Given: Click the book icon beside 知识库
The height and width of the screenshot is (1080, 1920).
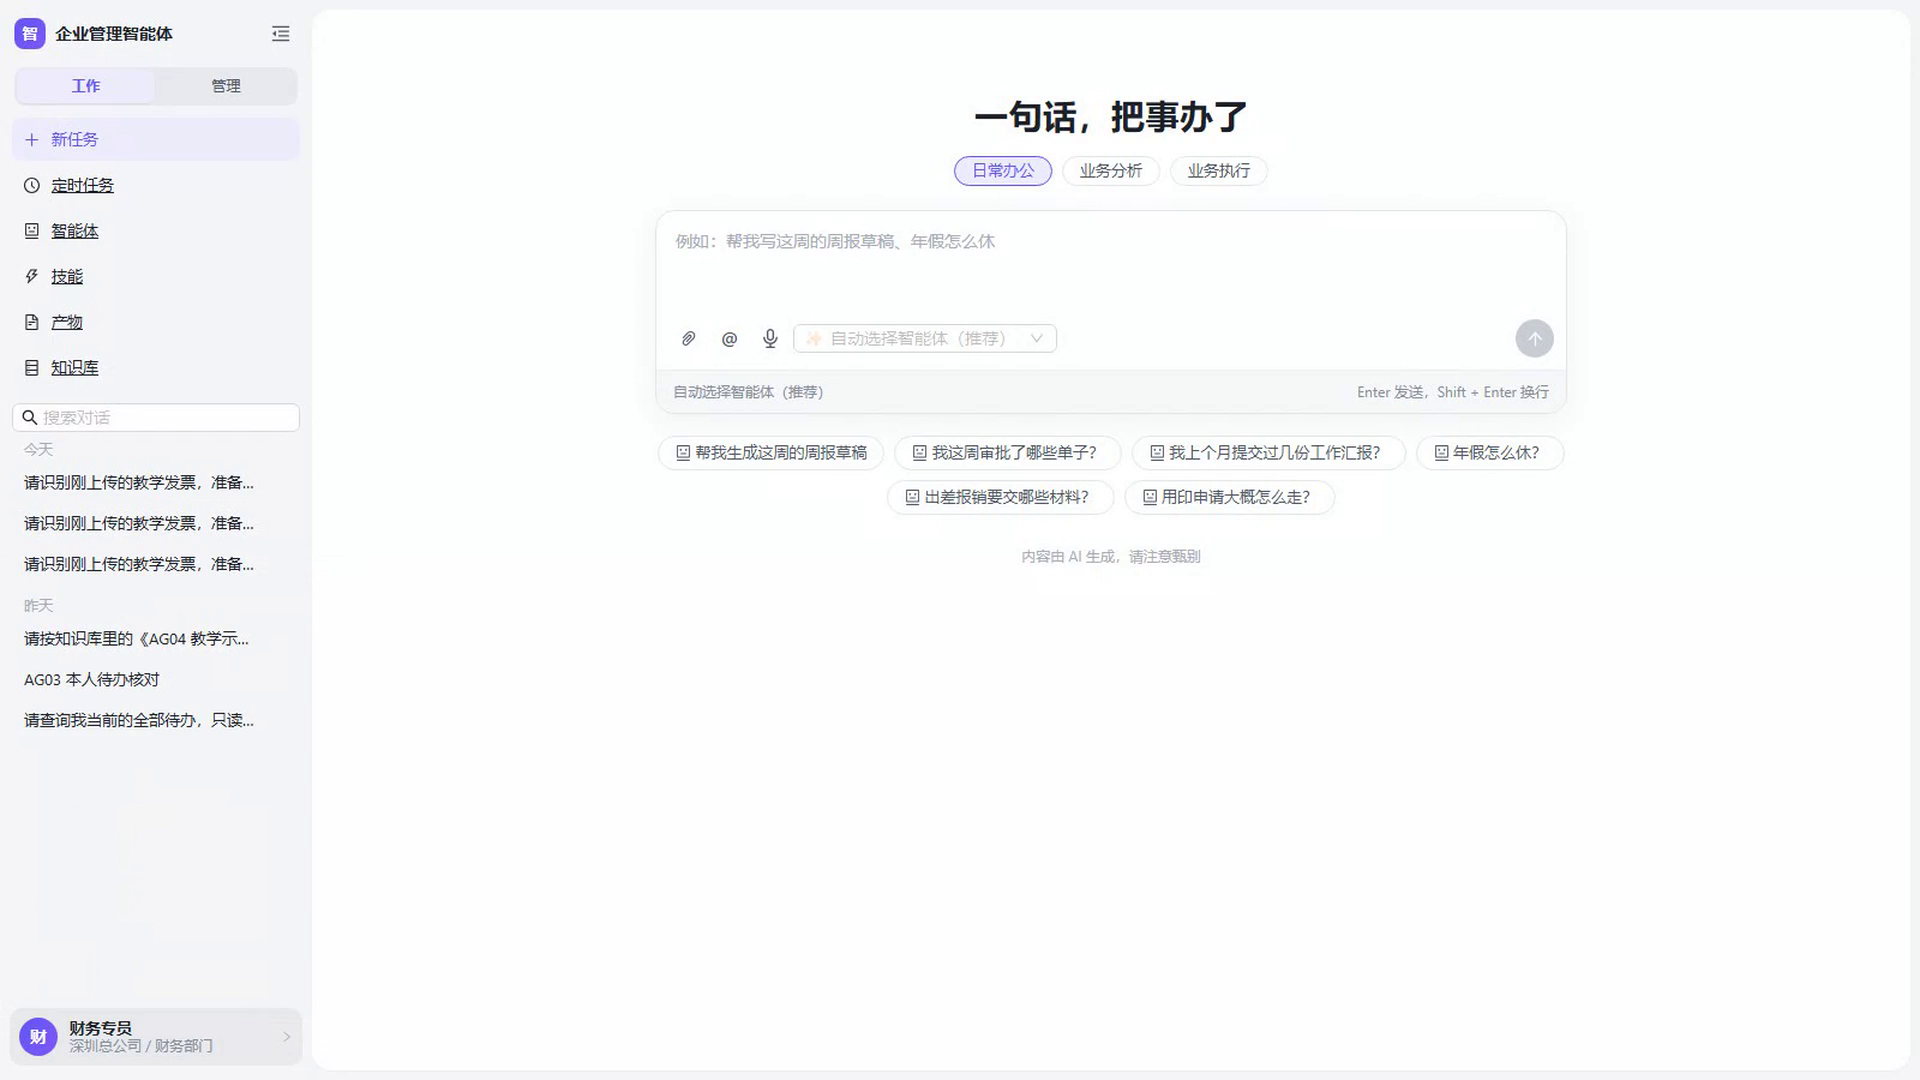Looking at the screenshot, I should point(32,368).
